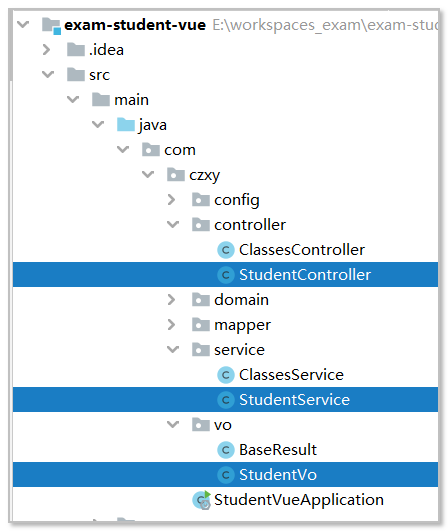Select the BaseResult file name
Screen dimensions: 448x531
pyautogui.click(x=278, y=450)
